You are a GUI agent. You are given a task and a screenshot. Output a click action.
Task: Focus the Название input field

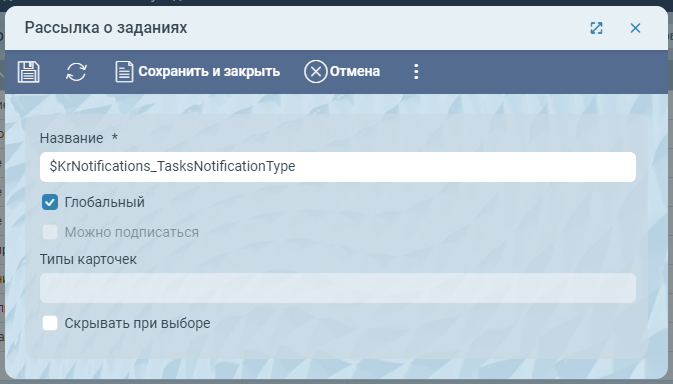(338, 166)
